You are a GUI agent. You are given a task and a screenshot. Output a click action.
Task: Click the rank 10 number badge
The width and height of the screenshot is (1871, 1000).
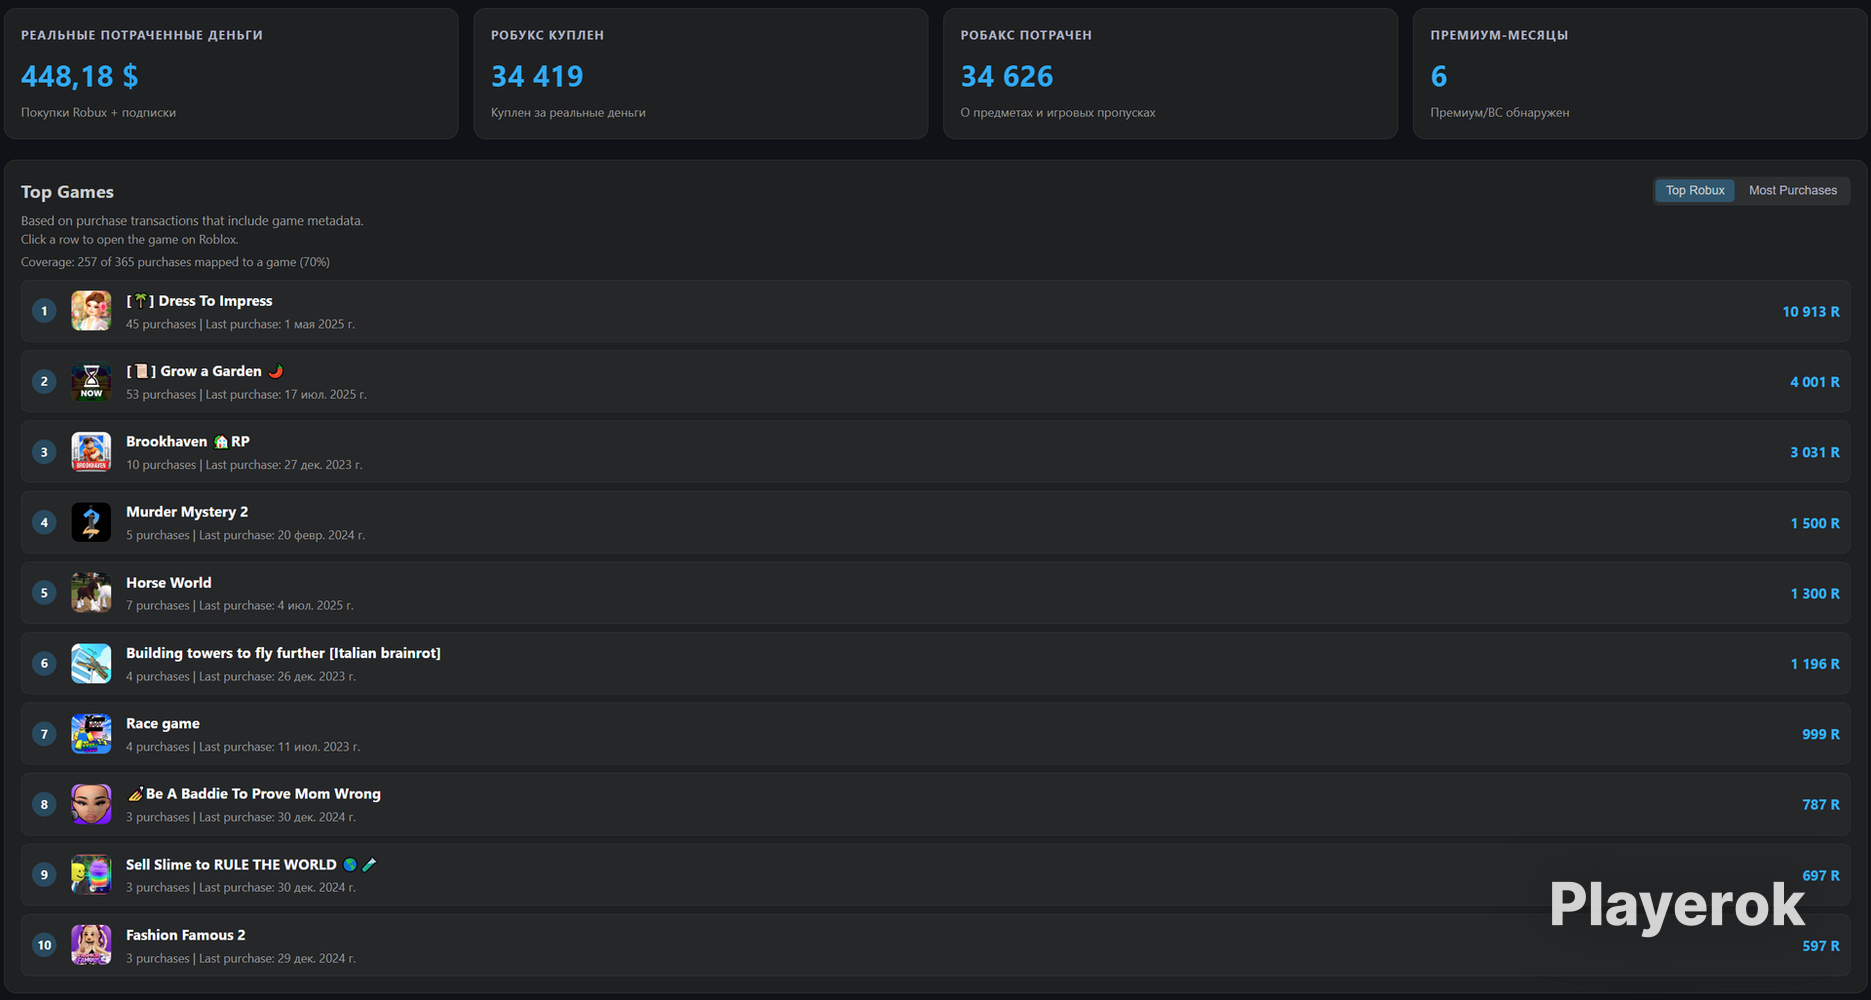[44, 945]
